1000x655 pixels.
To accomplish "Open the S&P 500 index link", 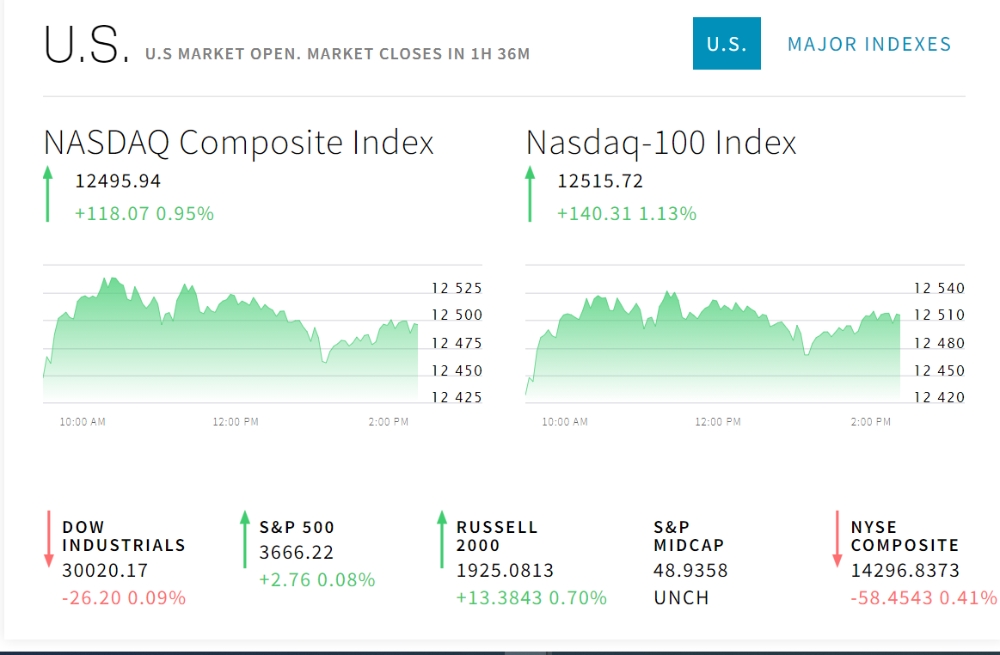I will click(297, 527).
